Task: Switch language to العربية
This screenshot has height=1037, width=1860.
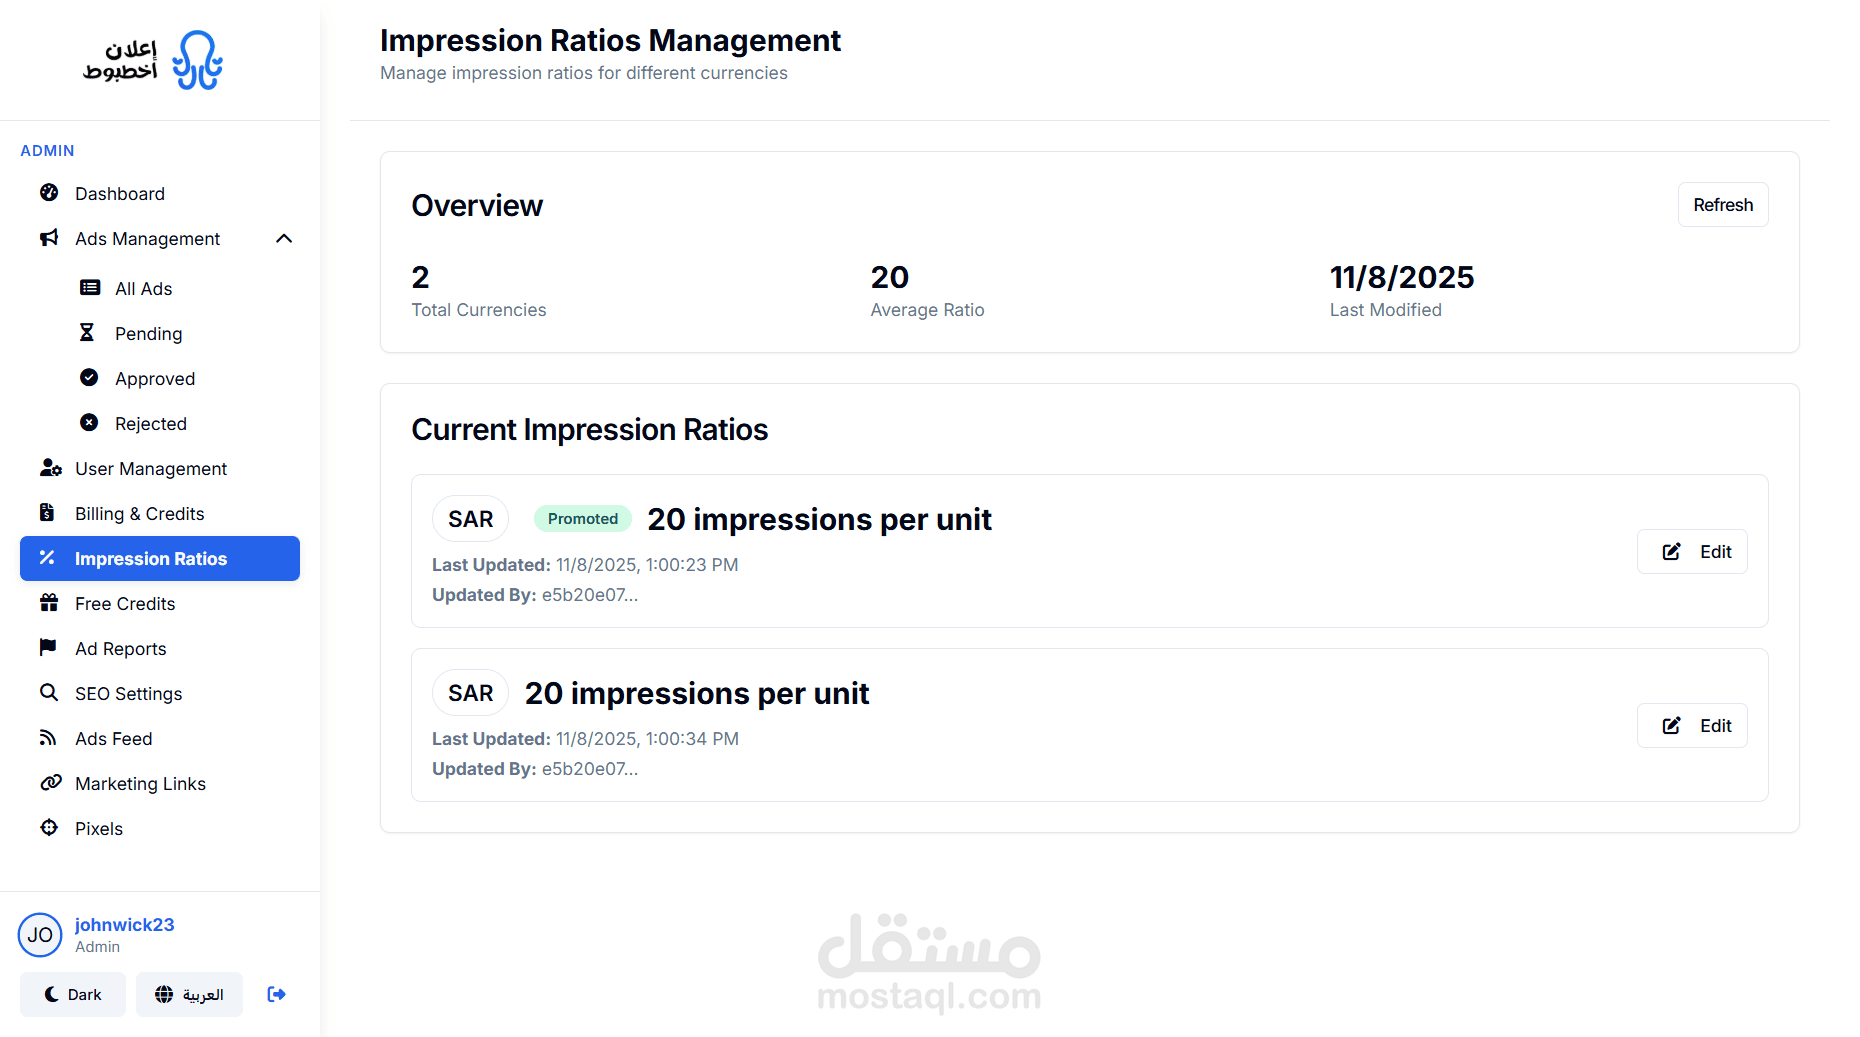Action: [189, 994]
